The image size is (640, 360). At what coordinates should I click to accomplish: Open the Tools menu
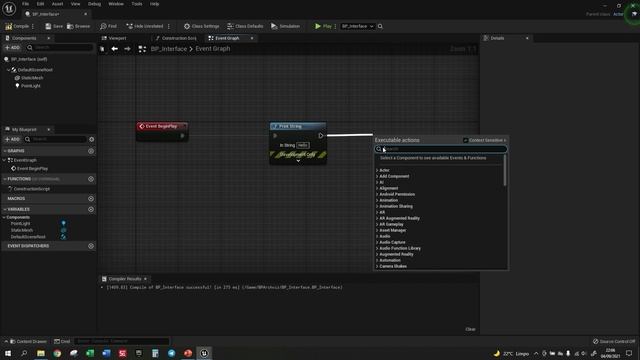(137, 4)
